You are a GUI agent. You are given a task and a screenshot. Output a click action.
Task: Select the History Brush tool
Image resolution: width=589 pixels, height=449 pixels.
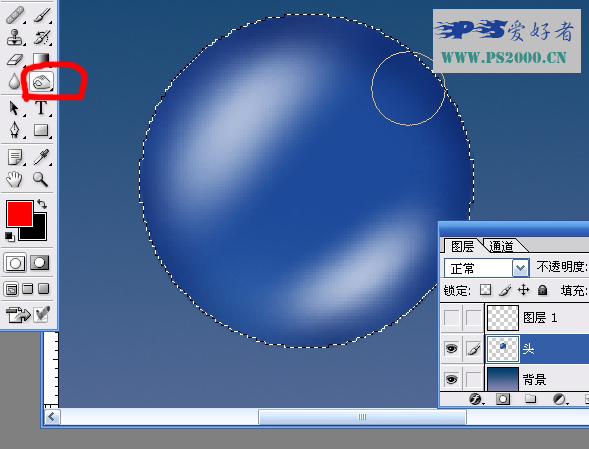(x=42, y=38)
